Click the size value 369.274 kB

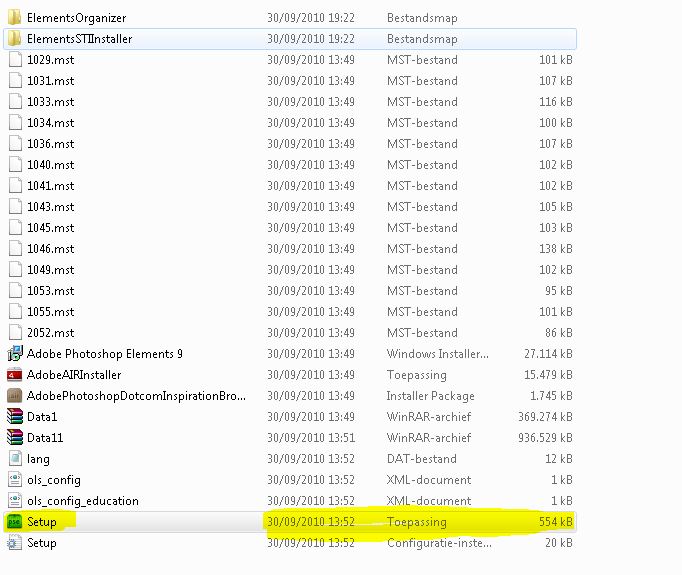pos(545,417)
